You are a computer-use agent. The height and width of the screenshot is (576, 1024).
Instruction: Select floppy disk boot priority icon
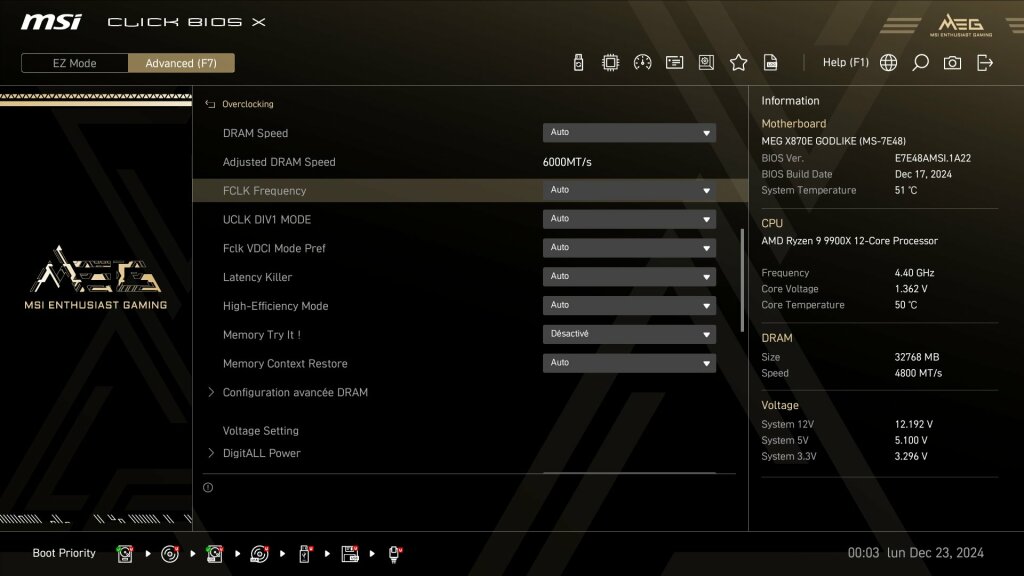pyautogui.click(x=349, y=554)
